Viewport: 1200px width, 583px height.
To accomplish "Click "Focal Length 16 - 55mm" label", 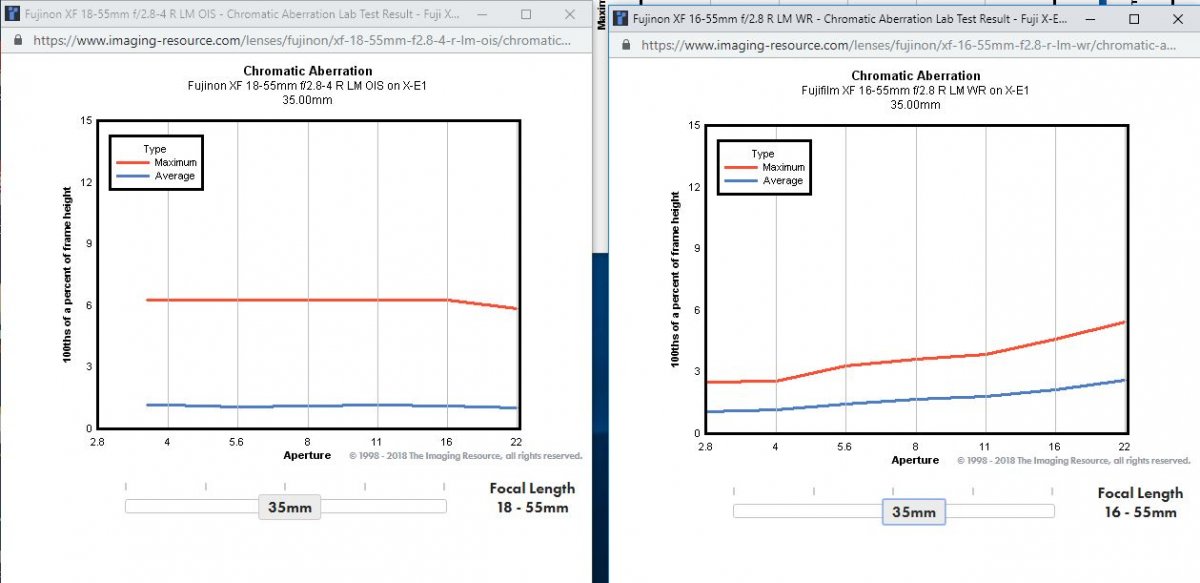I will 1141,503.
